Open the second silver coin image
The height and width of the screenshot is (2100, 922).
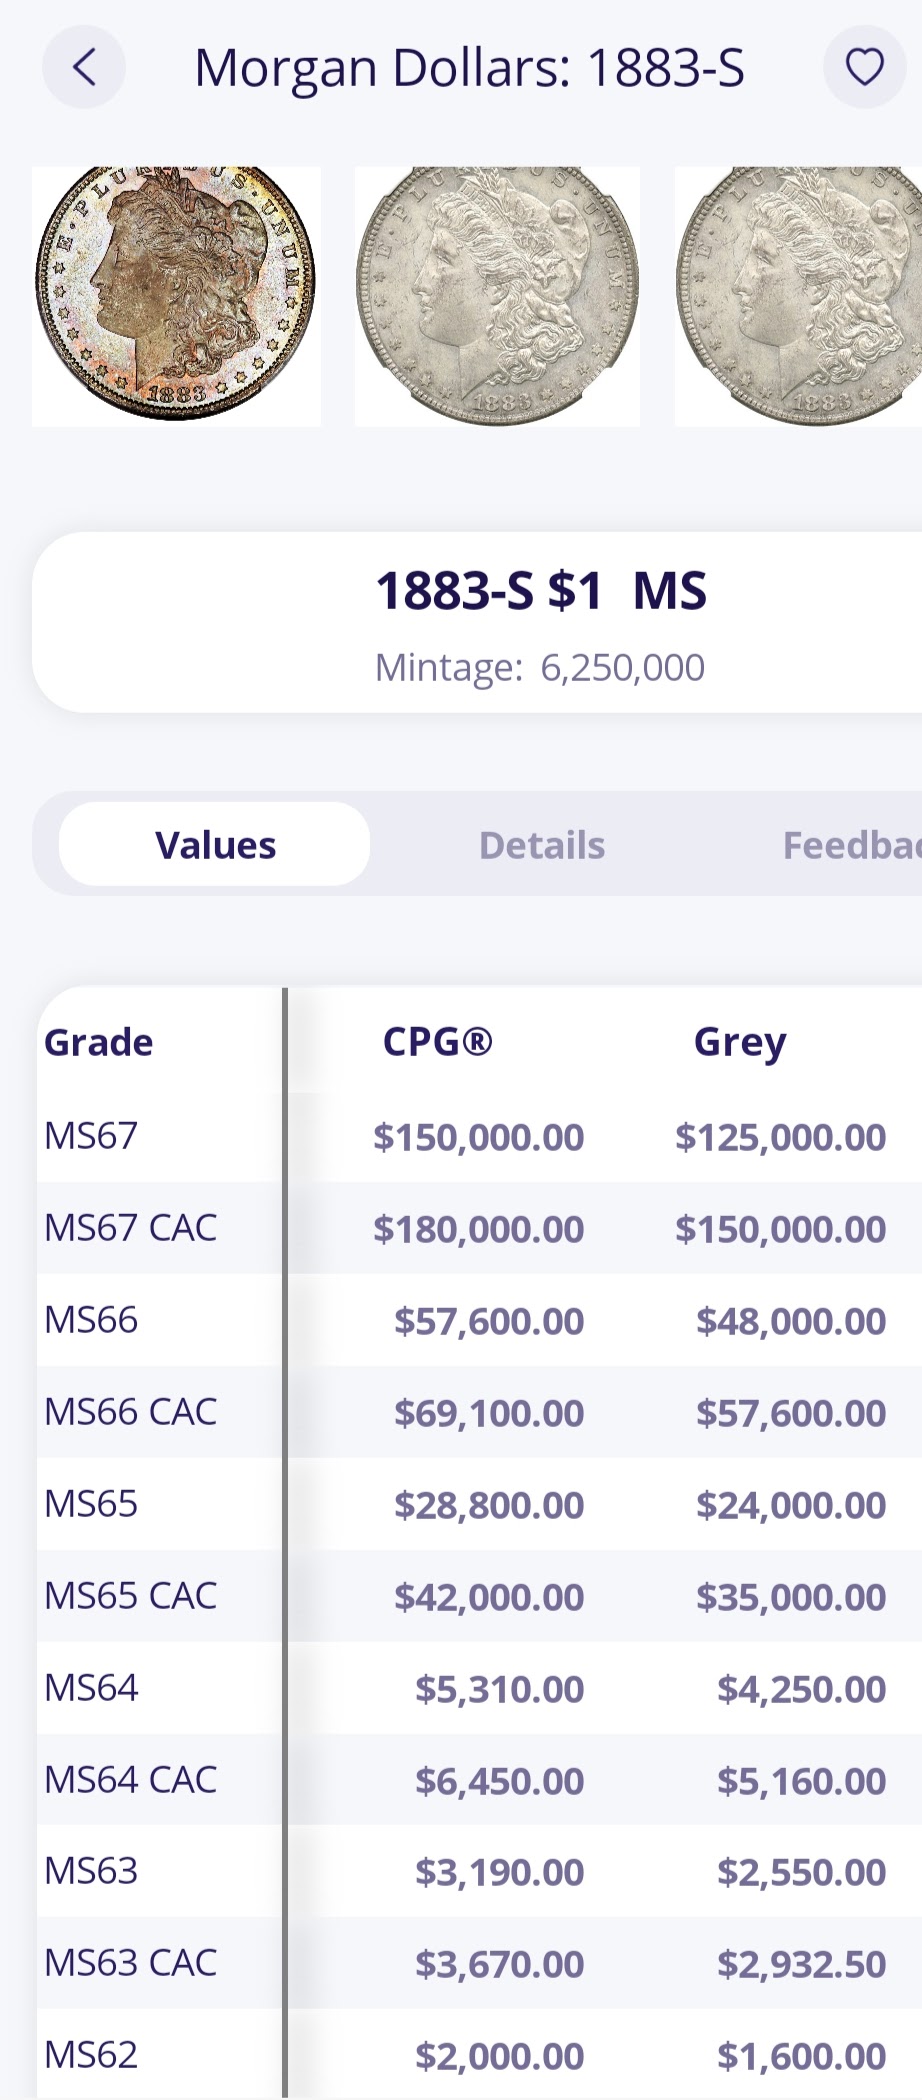coord(497,296)
